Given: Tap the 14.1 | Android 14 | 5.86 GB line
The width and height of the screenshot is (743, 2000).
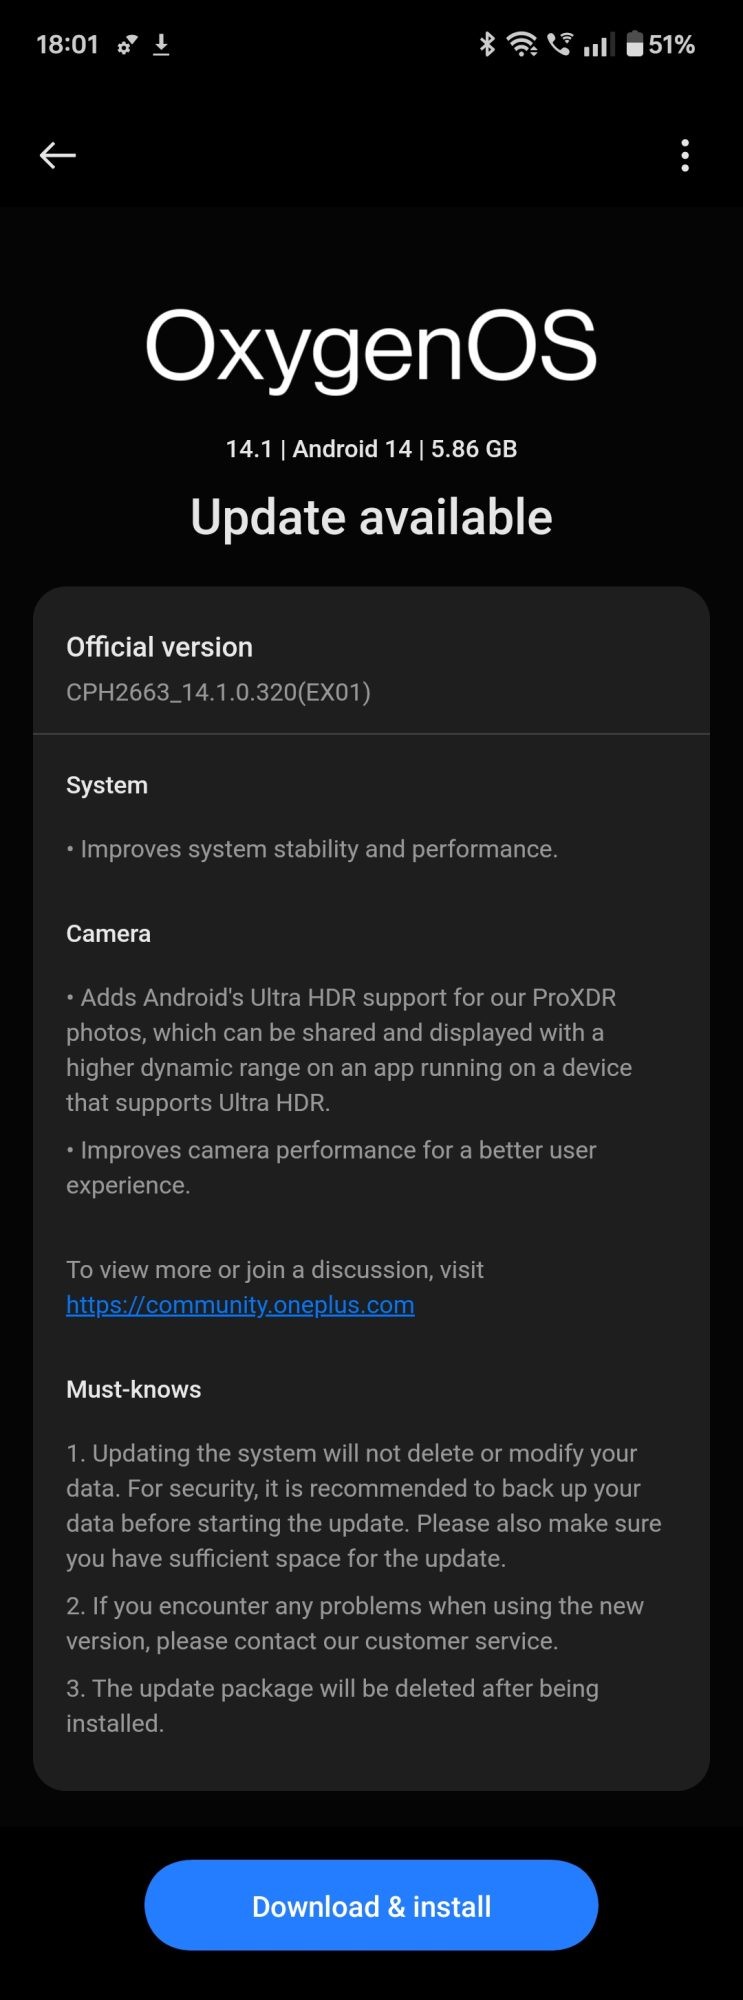Looking at the screenshot, I should click(371, 449).
